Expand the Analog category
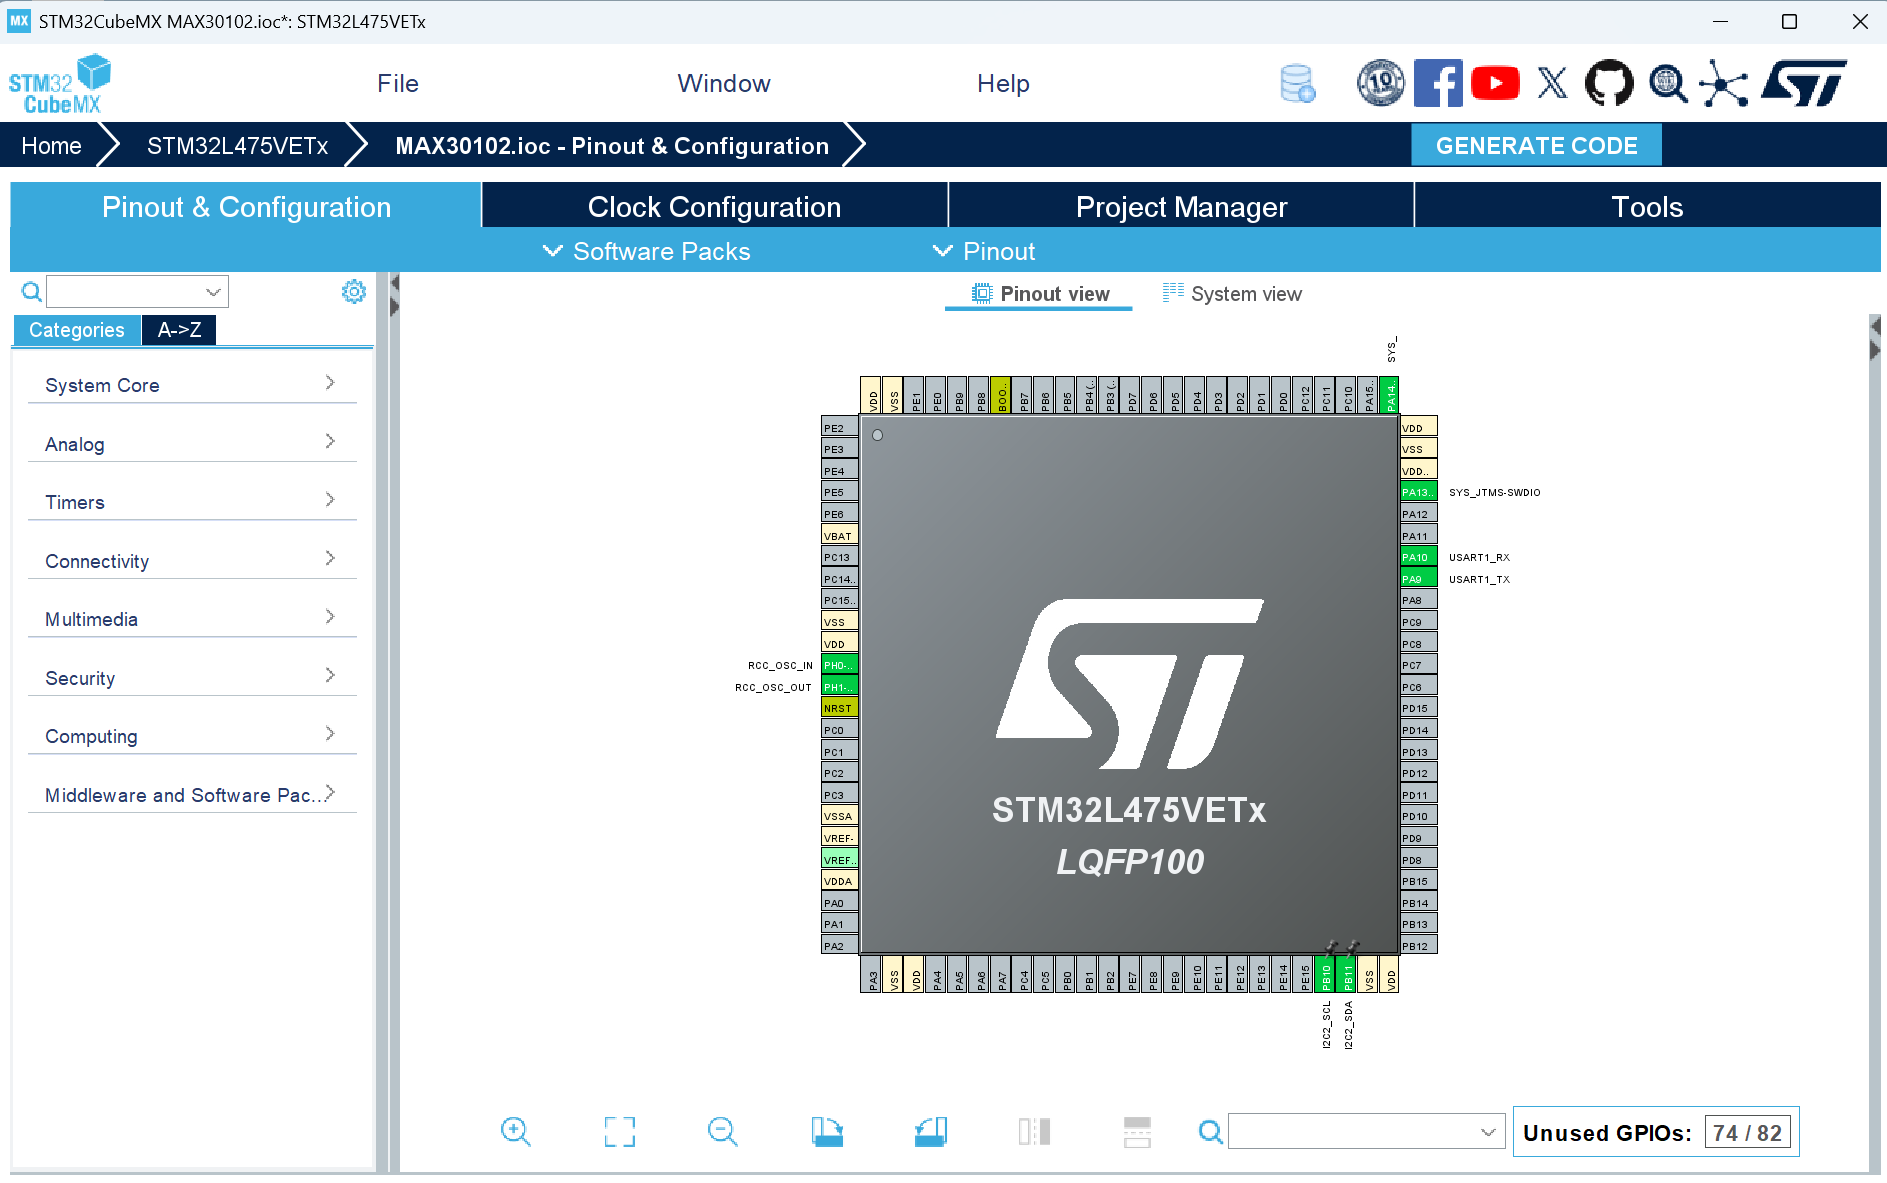Image resolution: width=1887 pixels, height=1183 pixels. [192, 444]
